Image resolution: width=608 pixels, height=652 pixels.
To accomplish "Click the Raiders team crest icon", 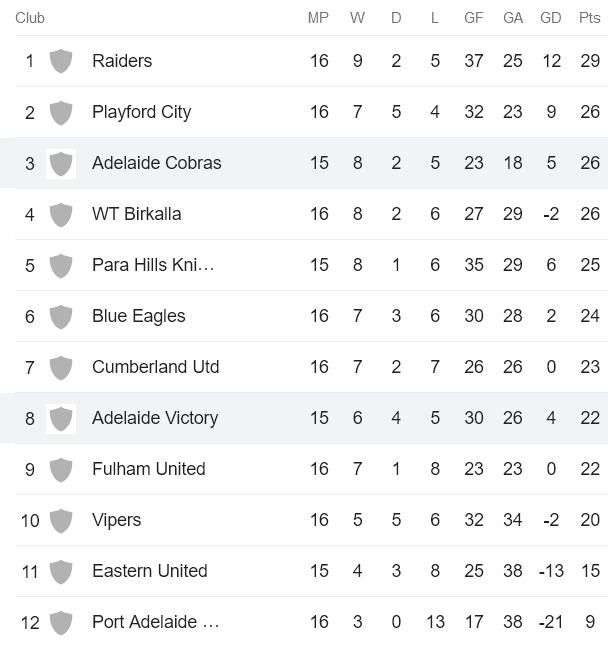I will pos(61,61).
